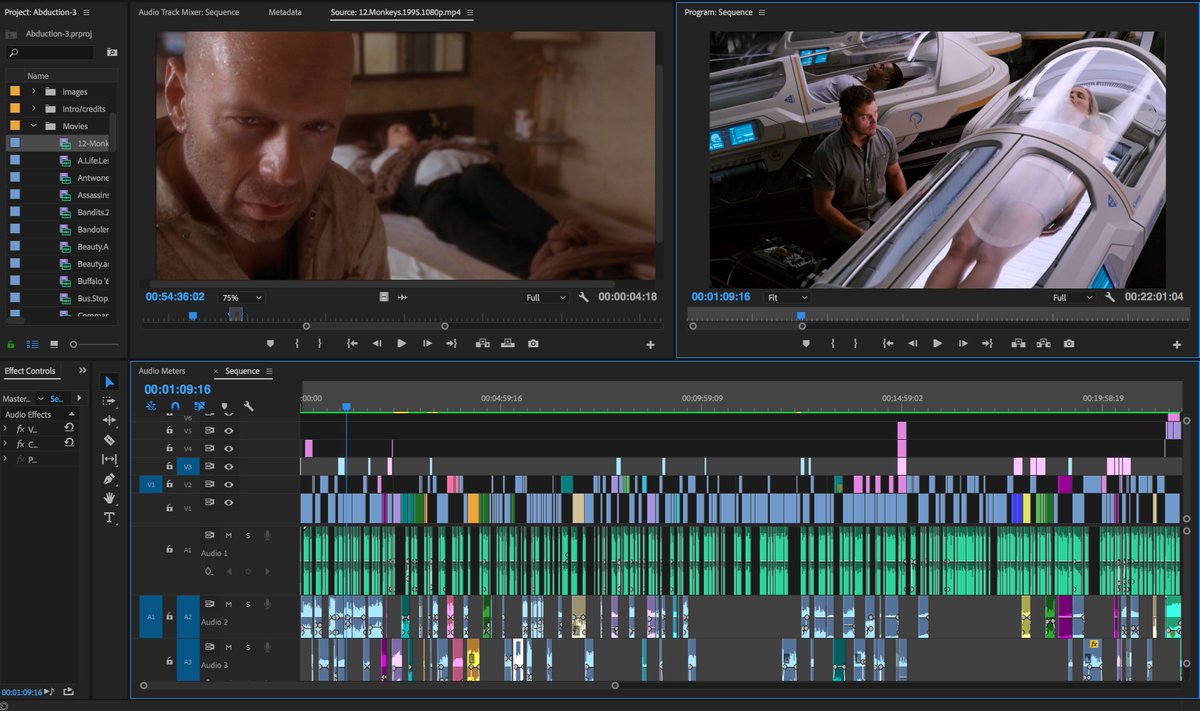
Task: Select the Razor tool
Action: coord(109,440)
